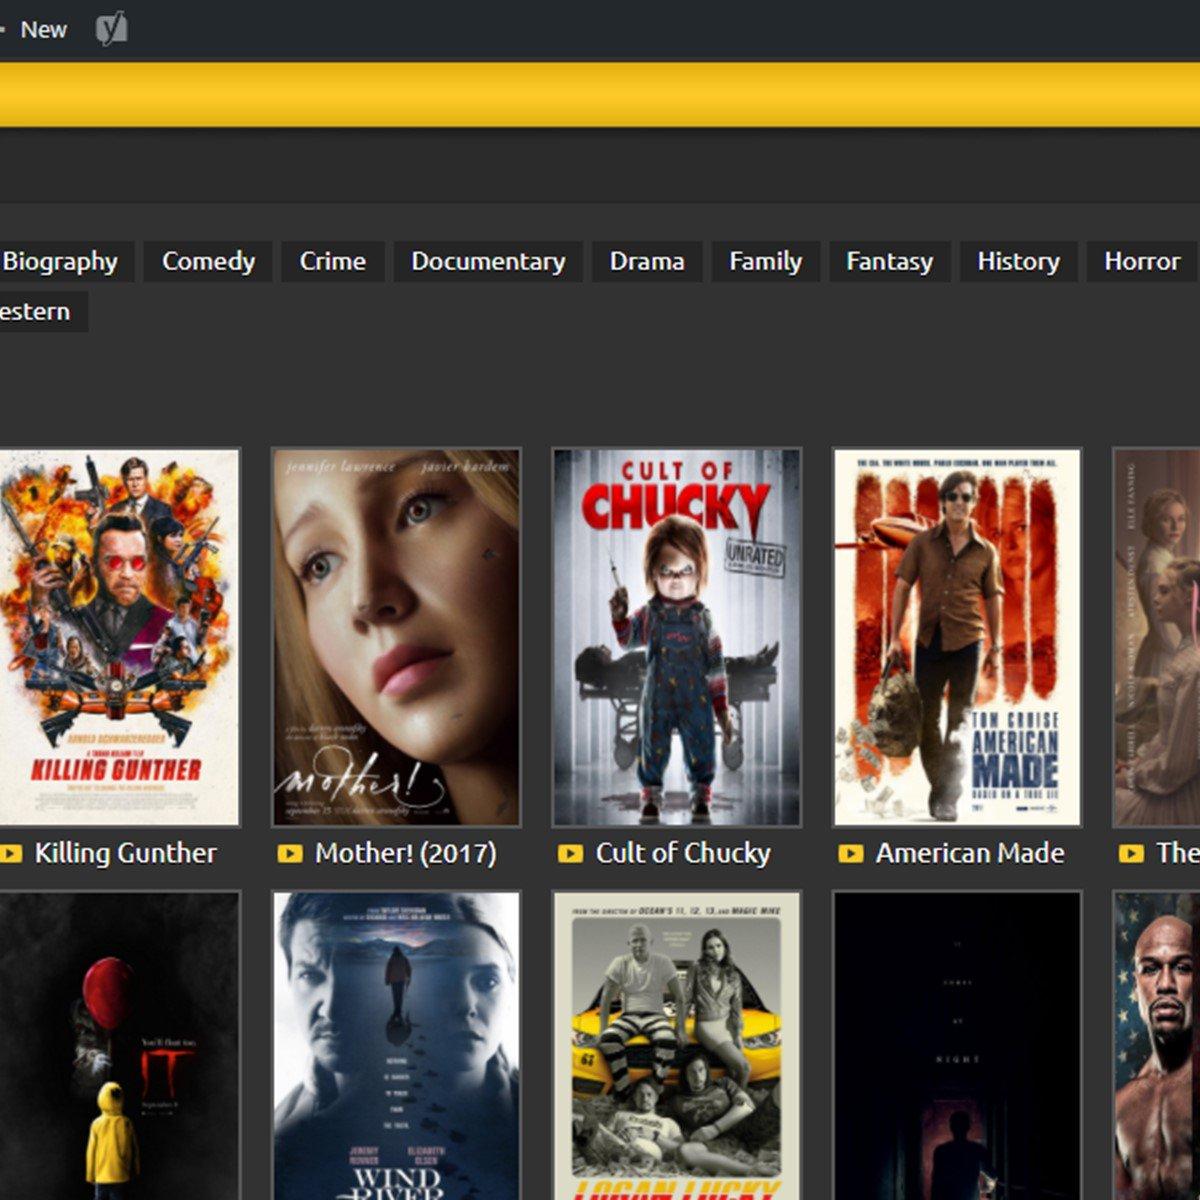The width and height of the screenshot is (1200, 1200).
Task: Open the Horror genre tag
Action: click(x=1141, y=262)
